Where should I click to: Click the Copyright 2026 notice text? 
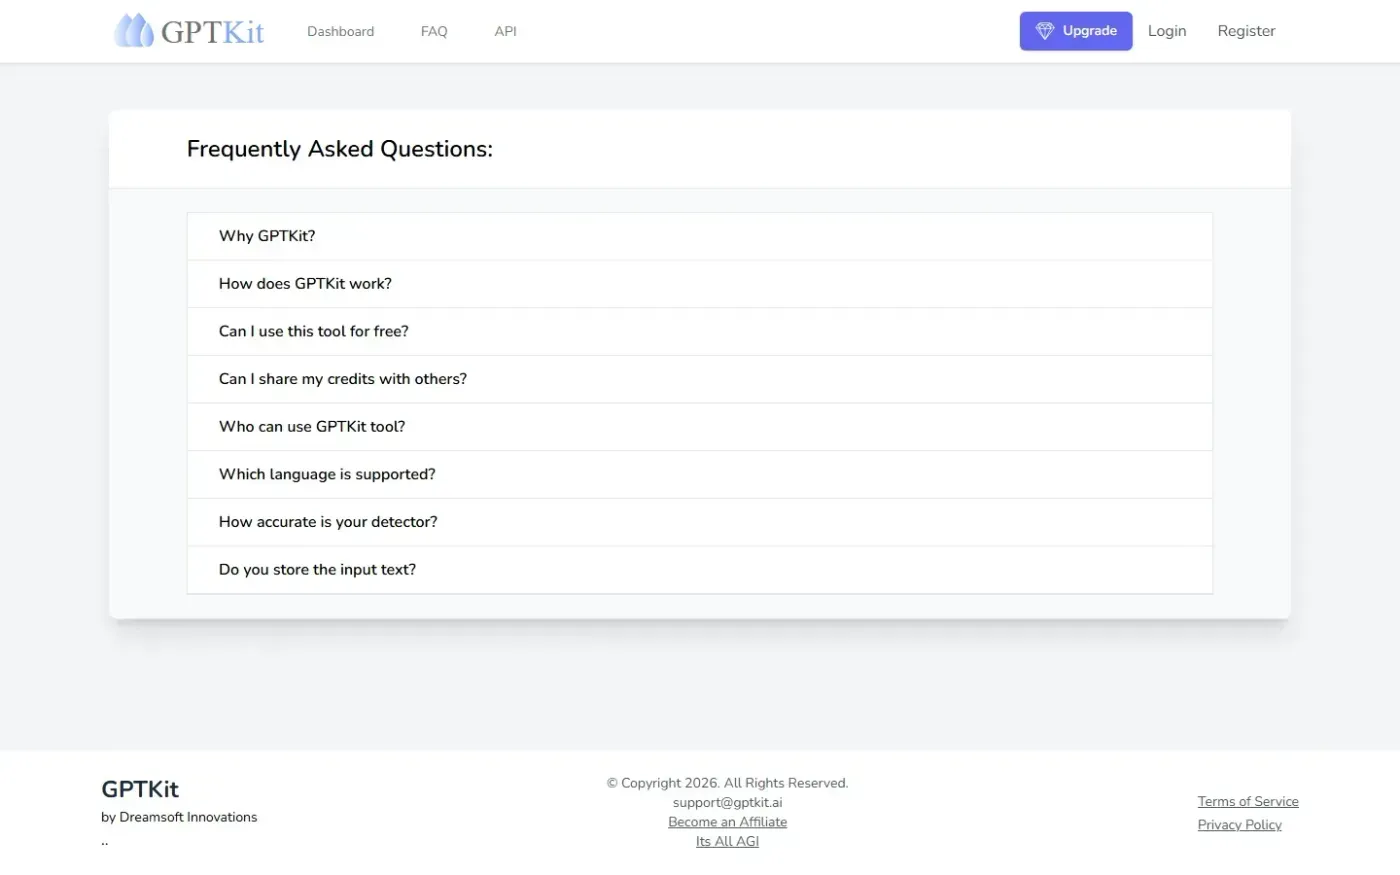727,783
